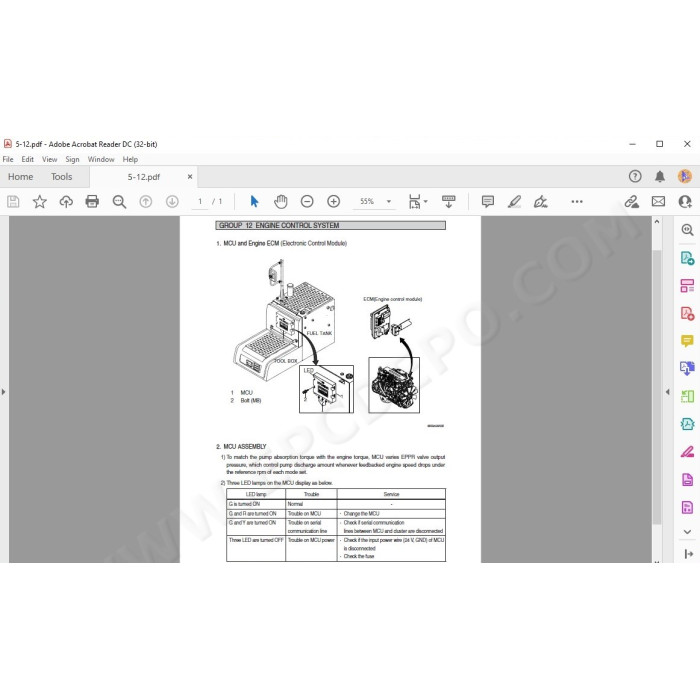Viewport: 700px width, 700px height.
Task: Select the 5-12.pdf document tab
Action: (x=144, y=177)
